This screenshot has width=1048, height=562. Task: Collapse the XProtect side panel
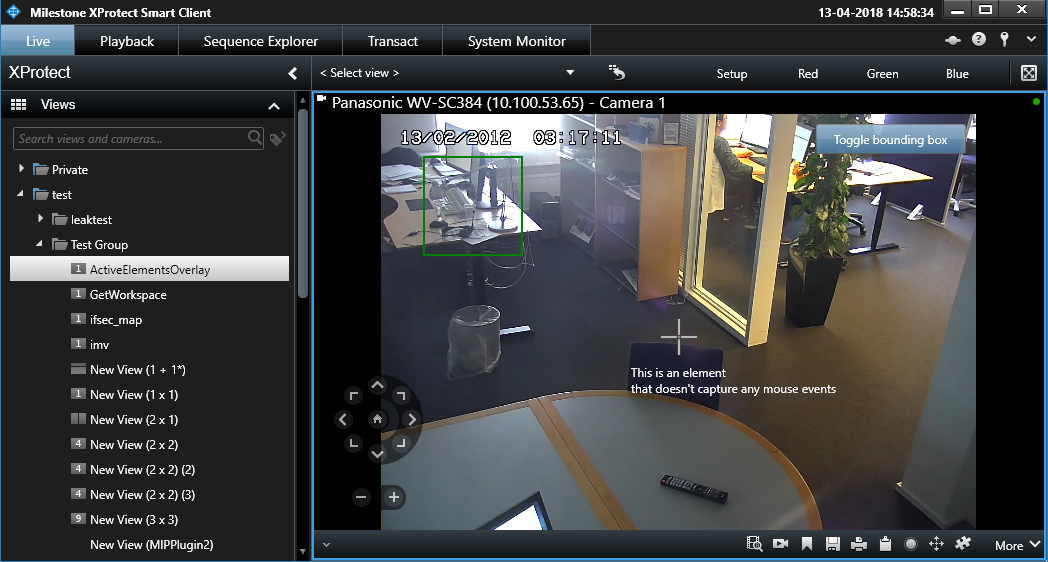(293, 73)
